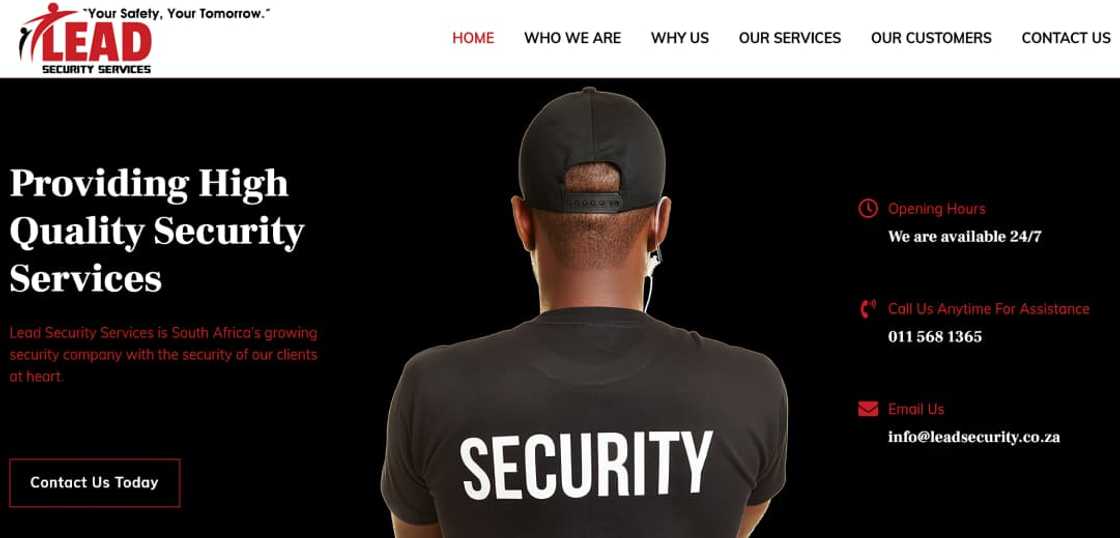Open CONTACT US in the top navigation
The height and width of the screenshot is (538, 1120).
[1066, 38]
